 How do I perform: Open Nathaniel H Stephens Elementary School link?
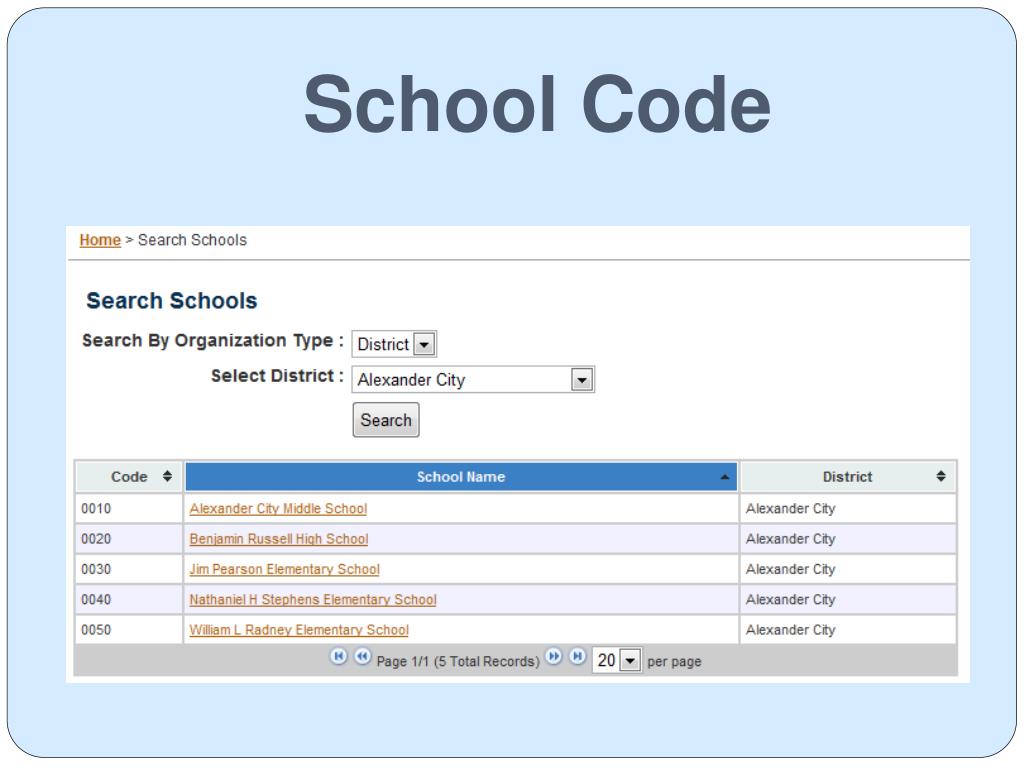[x=313, y=600]
